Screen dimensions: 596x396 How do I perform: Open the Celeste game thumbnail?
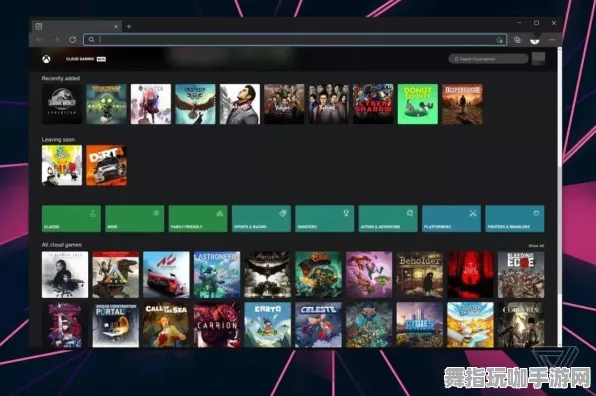(319, 325)
